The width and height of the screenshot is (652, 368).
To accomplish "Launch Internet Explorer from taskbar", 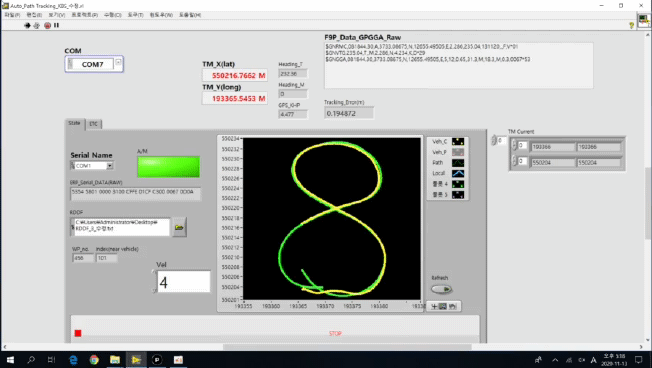I will [73, 360].
